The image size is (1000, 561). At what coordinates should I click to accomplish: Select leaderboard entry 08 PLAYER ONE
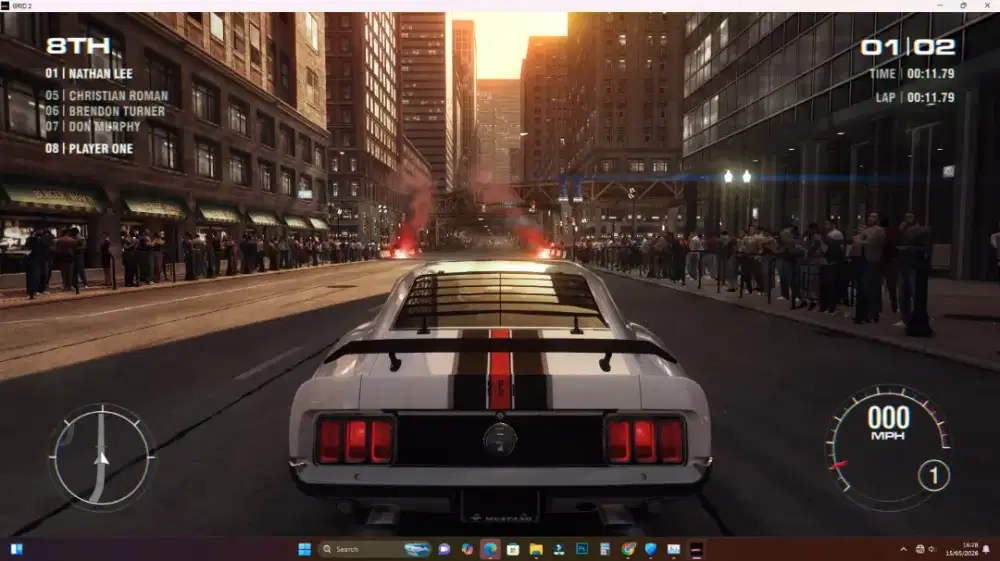tap(89, 149)
